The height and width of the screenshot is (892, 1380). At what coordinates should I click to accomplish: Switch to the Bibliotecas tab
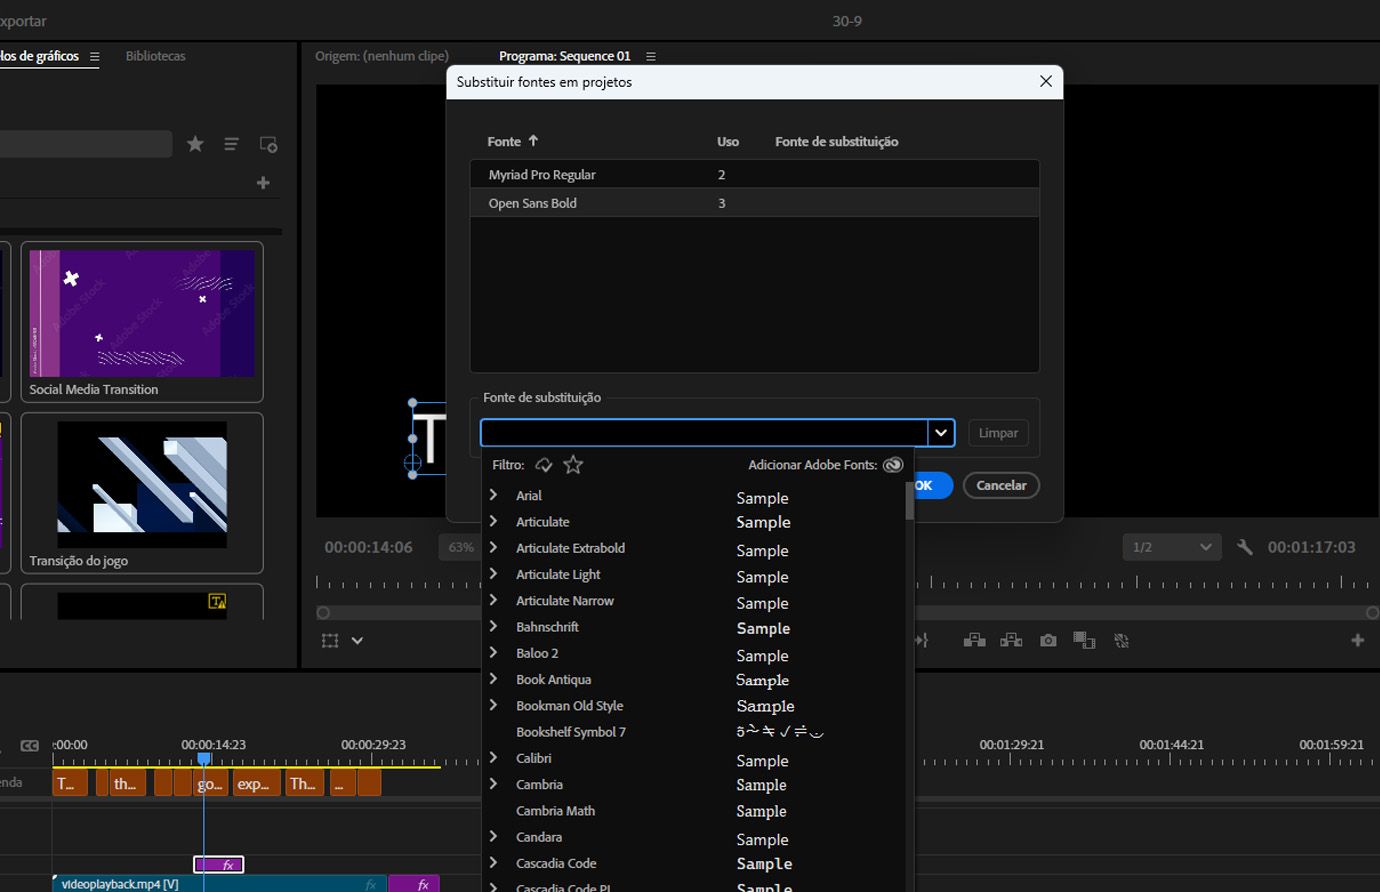155,56
